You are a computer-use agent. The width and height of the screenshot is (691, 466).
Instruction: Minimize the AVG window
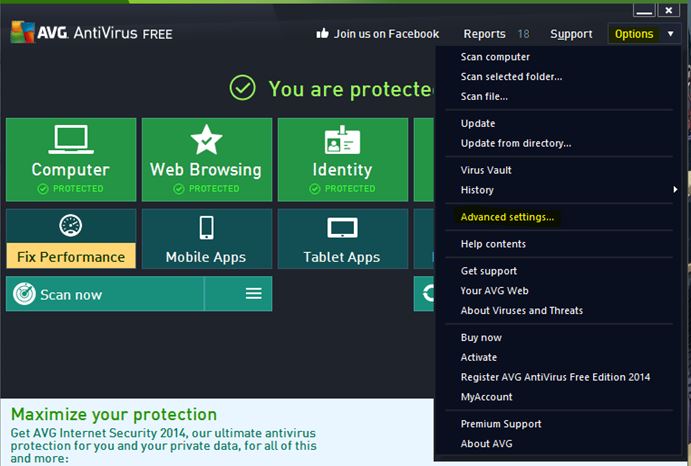644,10
